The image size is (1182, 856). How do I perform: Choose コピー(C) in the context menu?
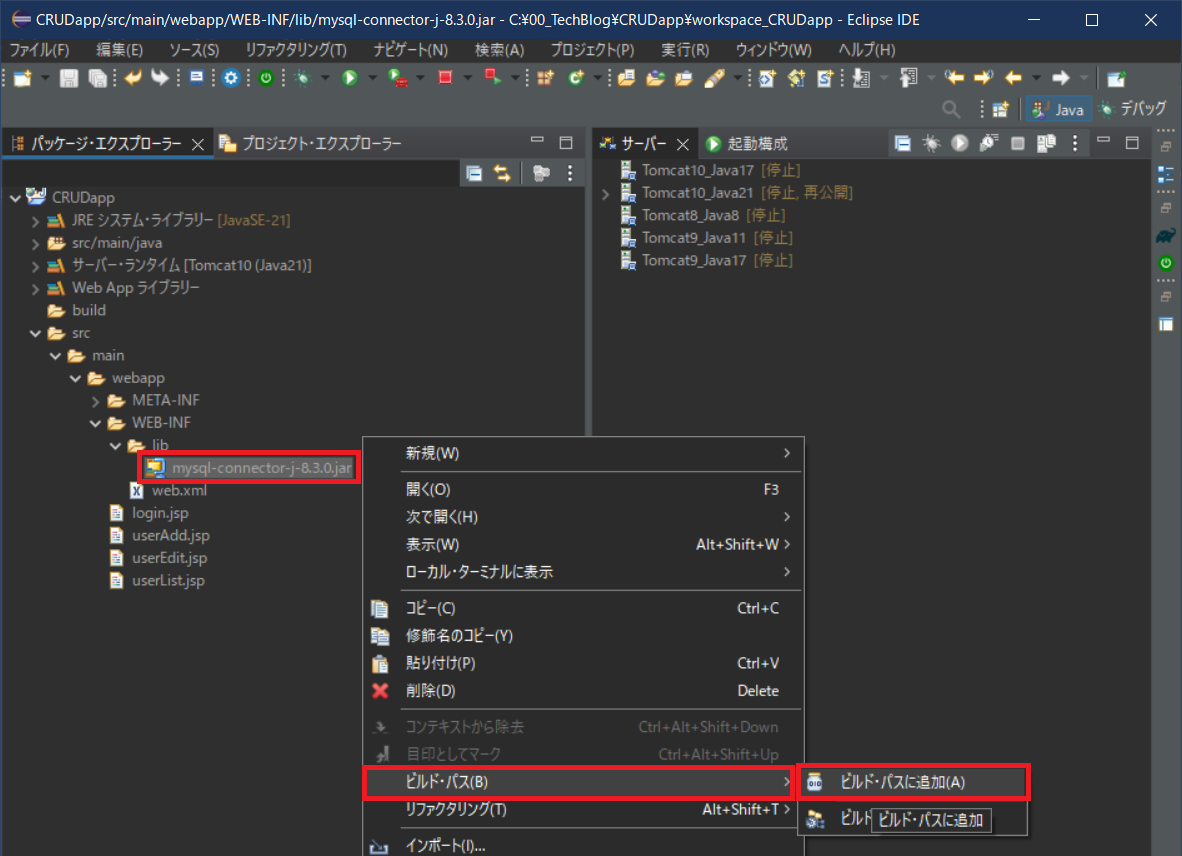coord(583,608)
